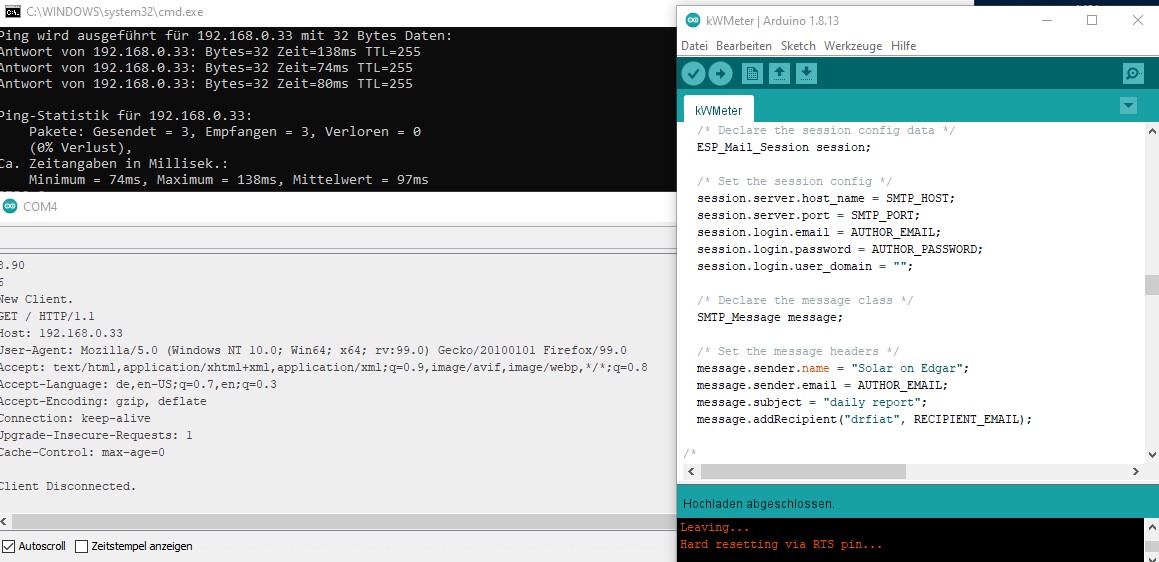Click the cmd.exe window title bar
Screen dimensions: 1159x562
(300, 11)
